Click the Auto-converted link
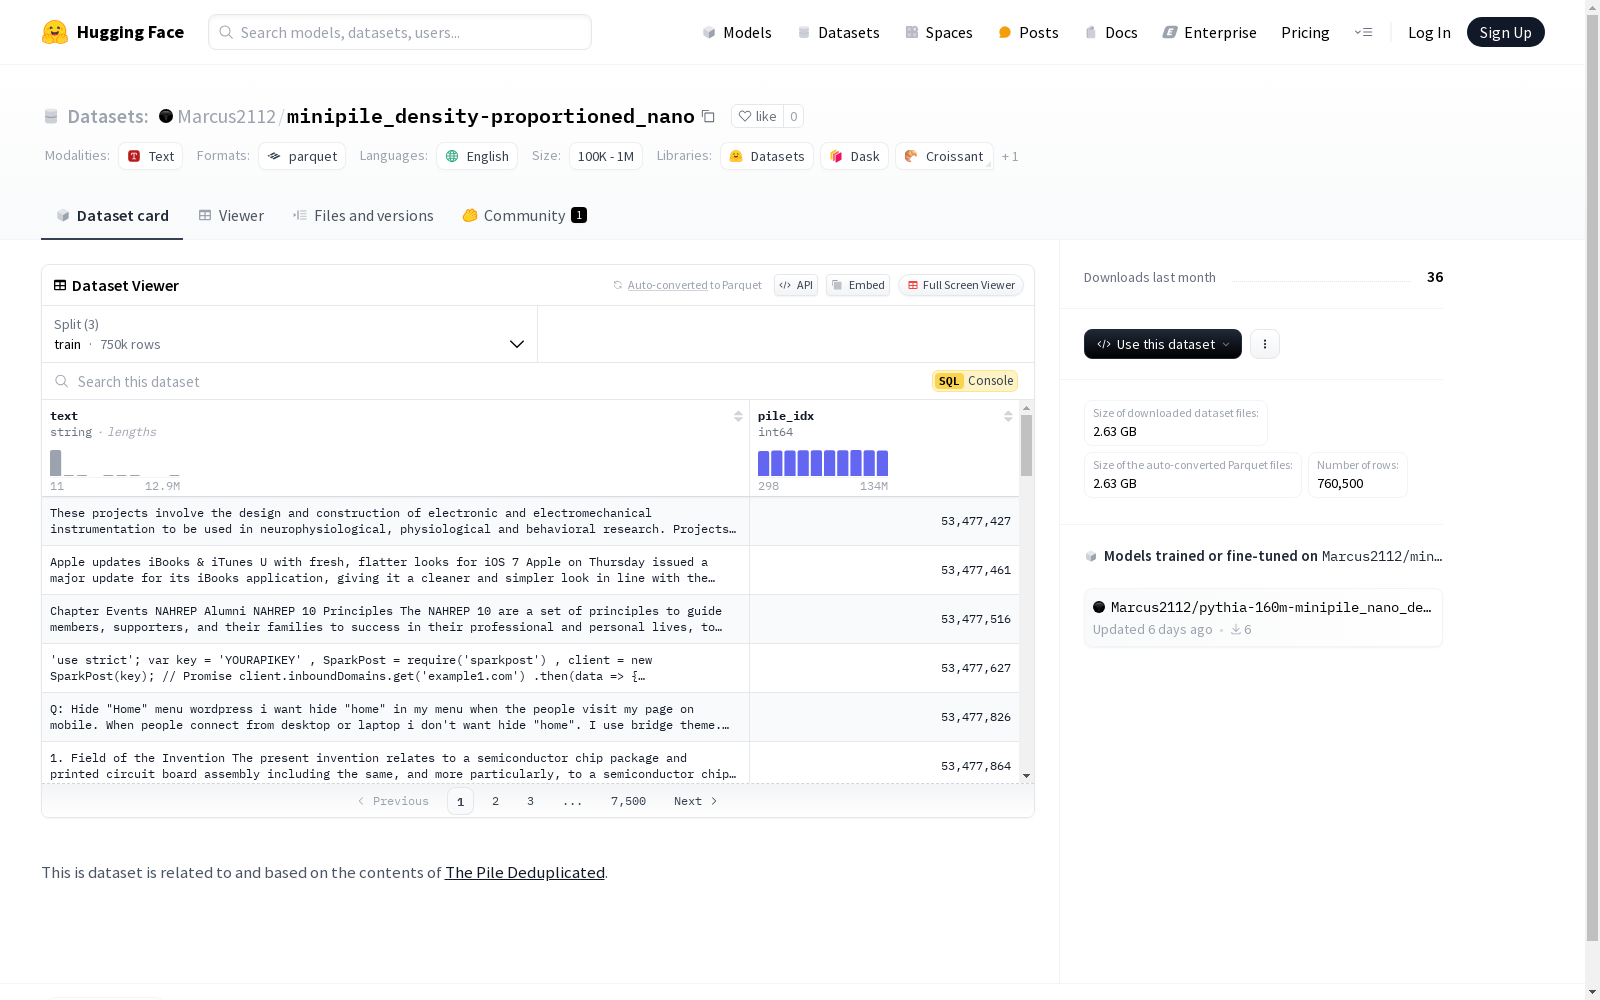 (667, 285)
